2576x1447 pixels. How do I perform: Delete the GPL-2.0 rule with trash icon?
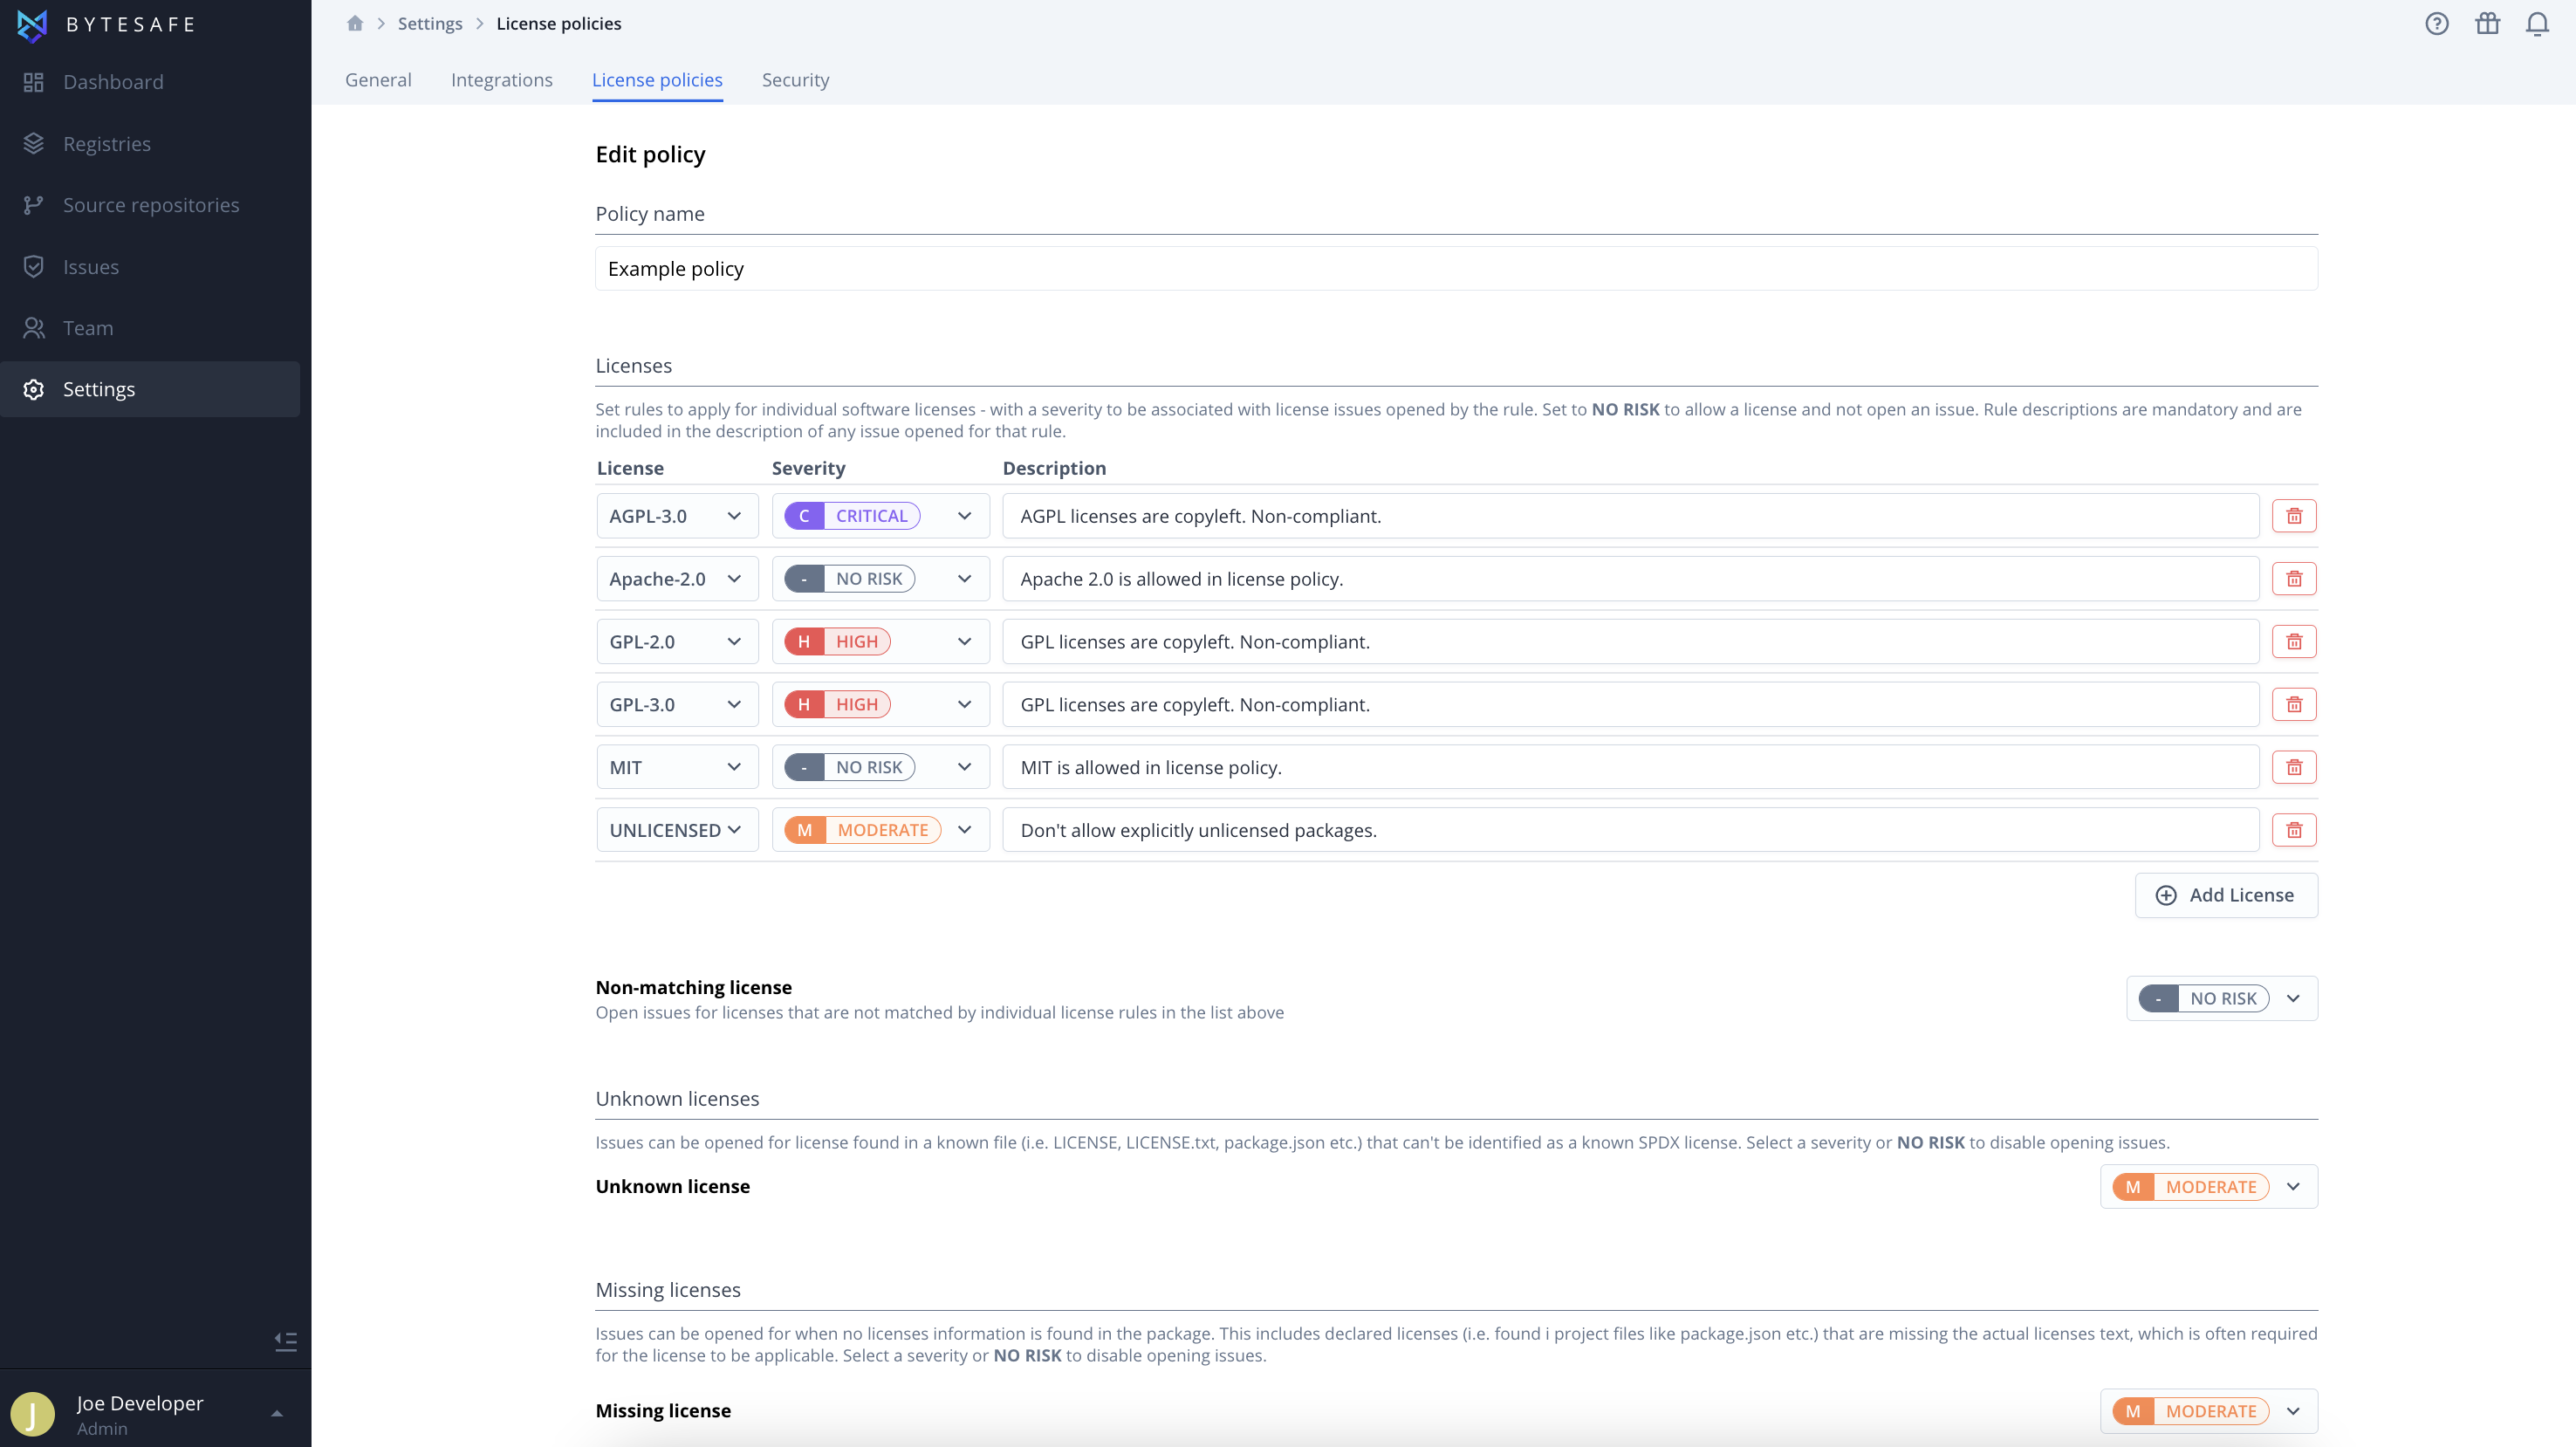[x=2294, y=642]
